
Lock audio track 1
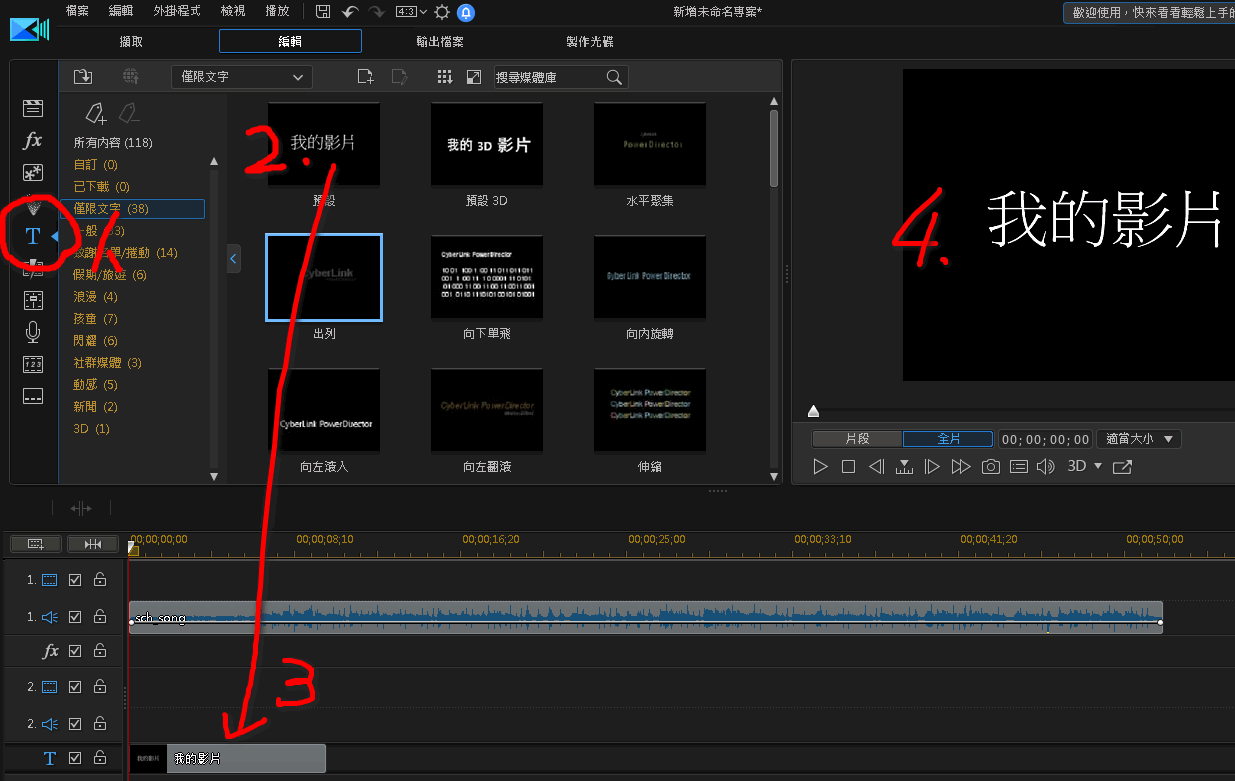(x=100, y=617)
